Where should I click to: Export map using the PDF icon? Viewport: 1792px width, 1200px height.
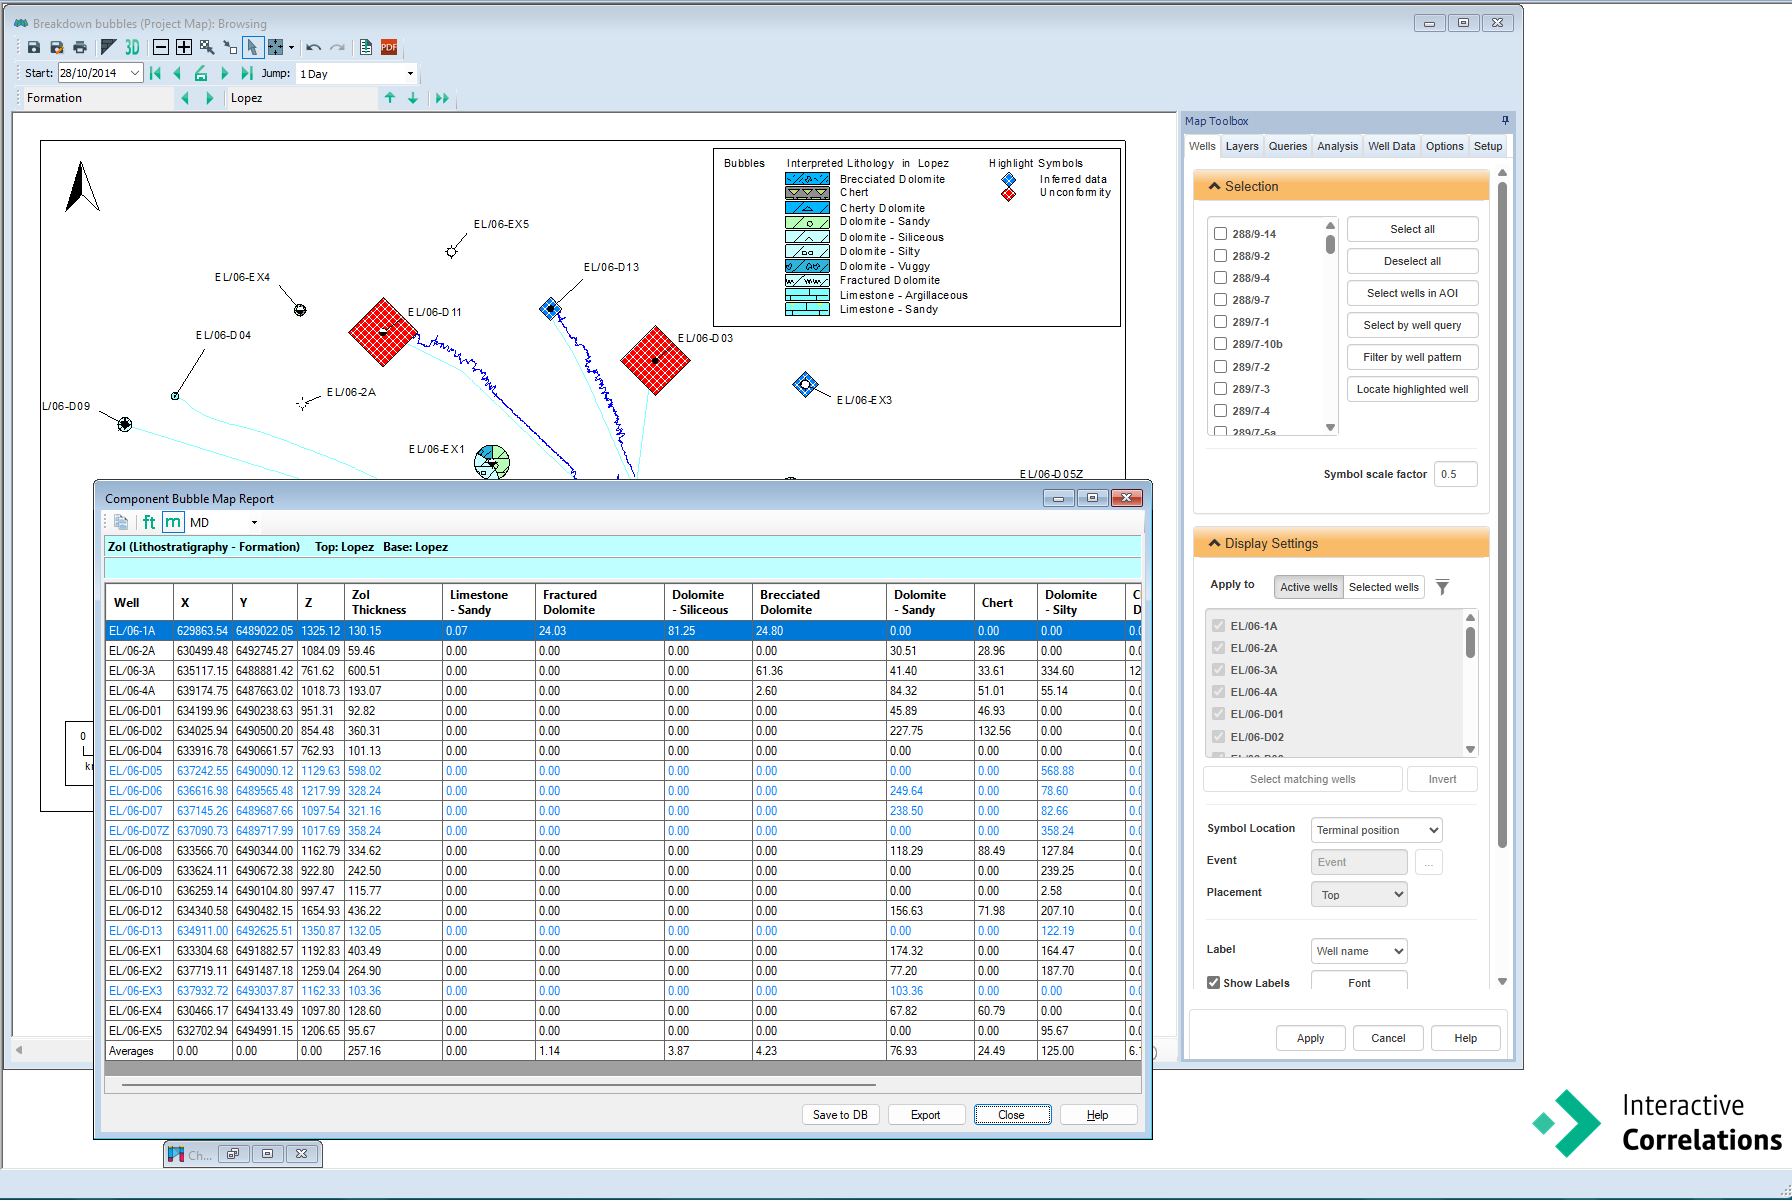click(x=389, y=47)
